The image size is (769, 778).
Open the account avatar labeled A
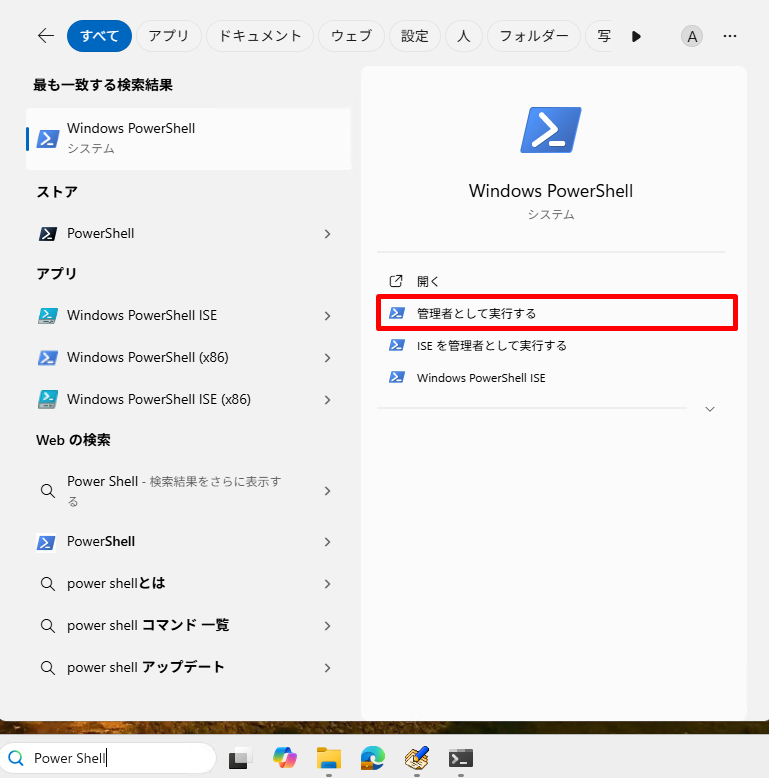pyautogui.click(x=692, y=36)
